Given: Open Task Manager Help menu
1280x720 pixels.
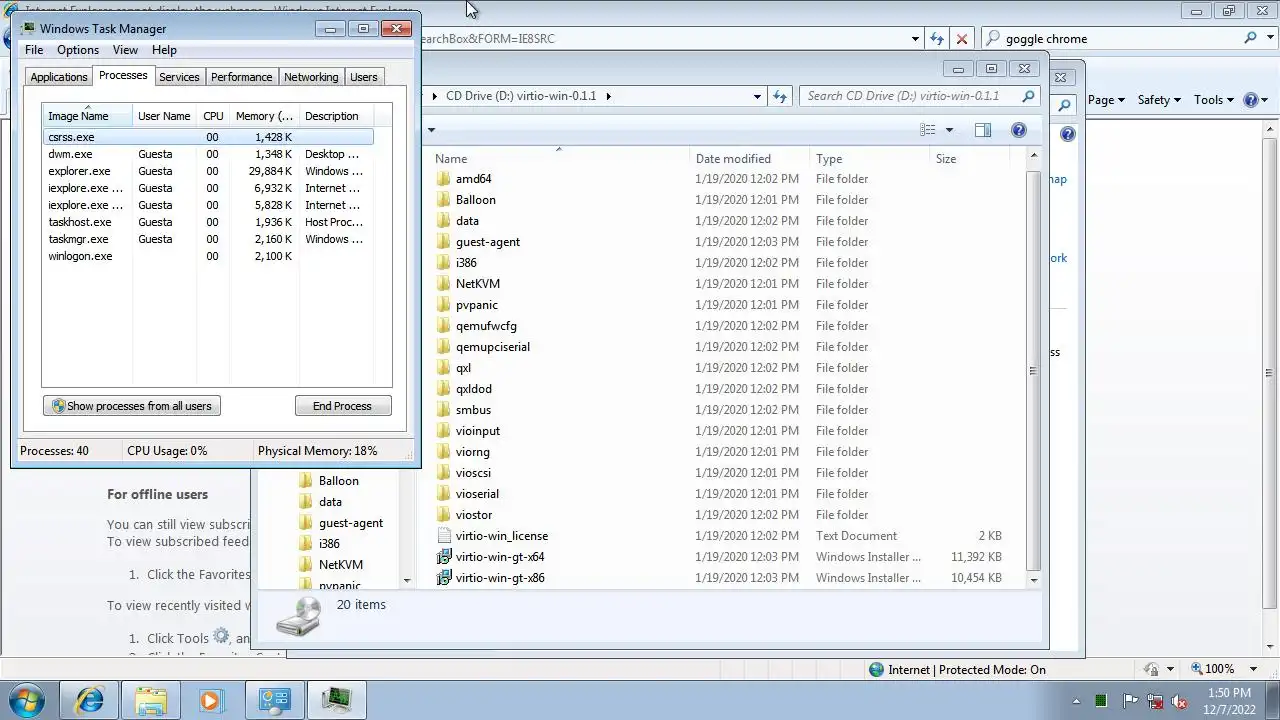Looking at the screenshot, I should [x=164, y=50].
